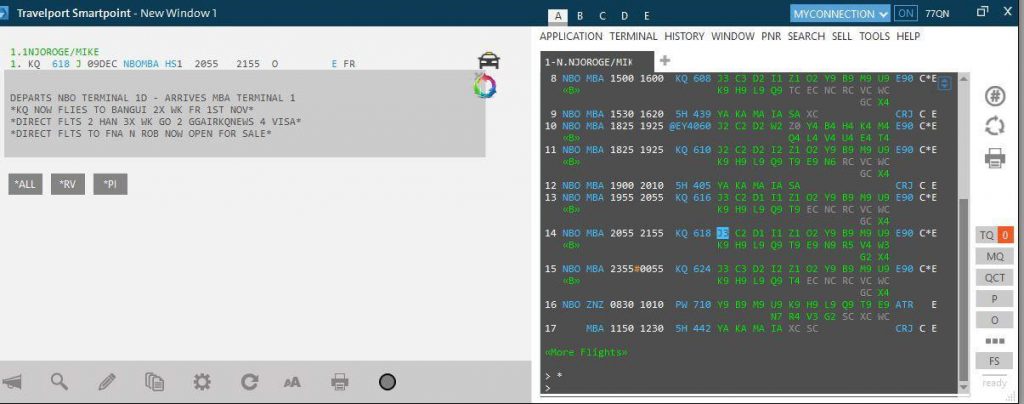Toggle the ON connection switch
The image size is (1024, 404).
click(905, 13)
